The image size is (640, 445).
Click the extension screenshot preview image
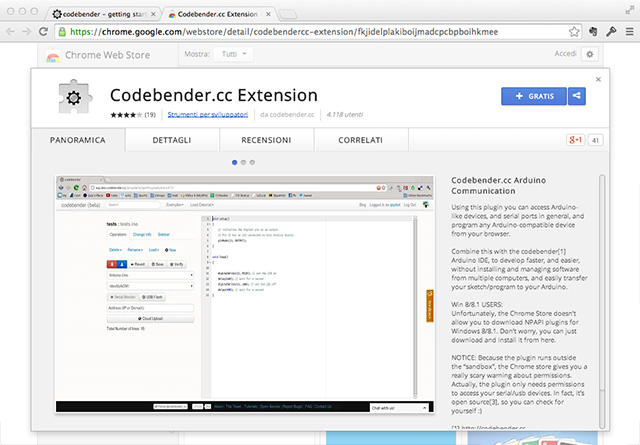[245, 294]
